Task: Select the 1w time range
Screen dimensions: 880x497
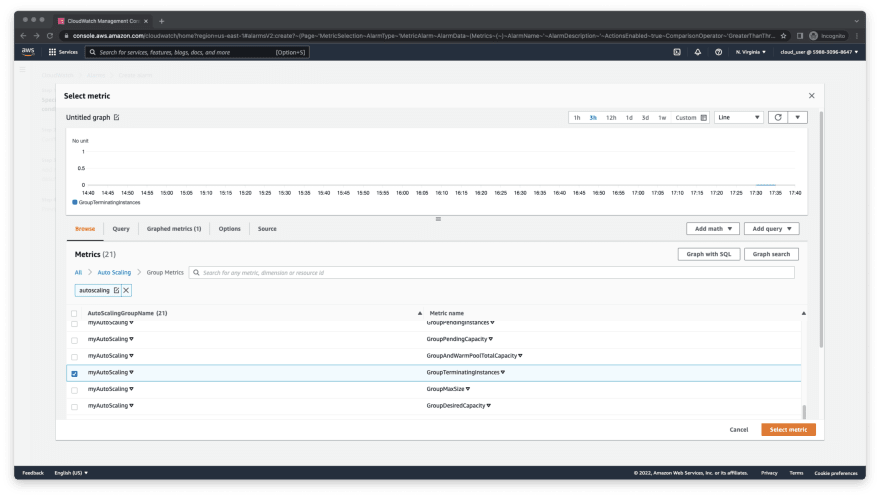Action: (662, 118)
